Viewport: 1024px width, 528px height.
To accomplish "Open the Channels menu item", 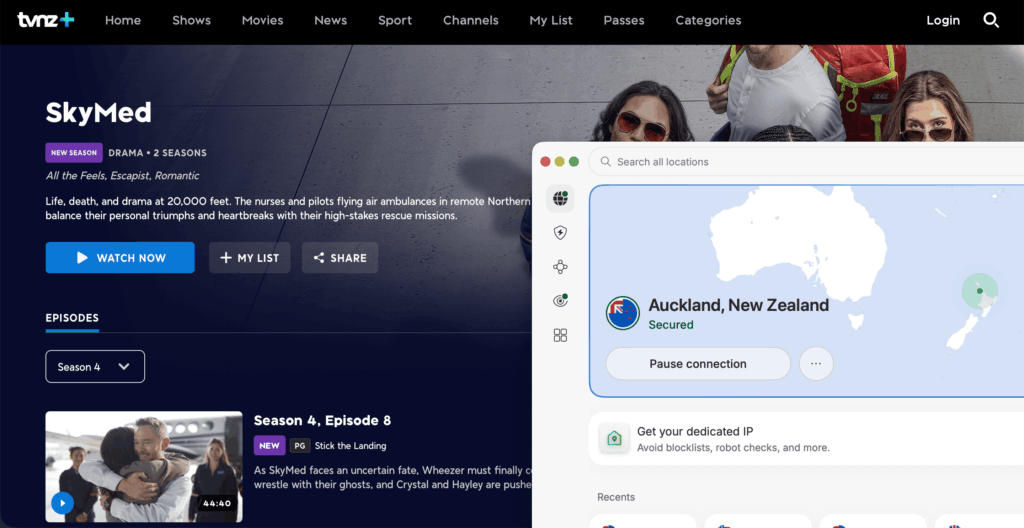I will (x=471, y=20).
